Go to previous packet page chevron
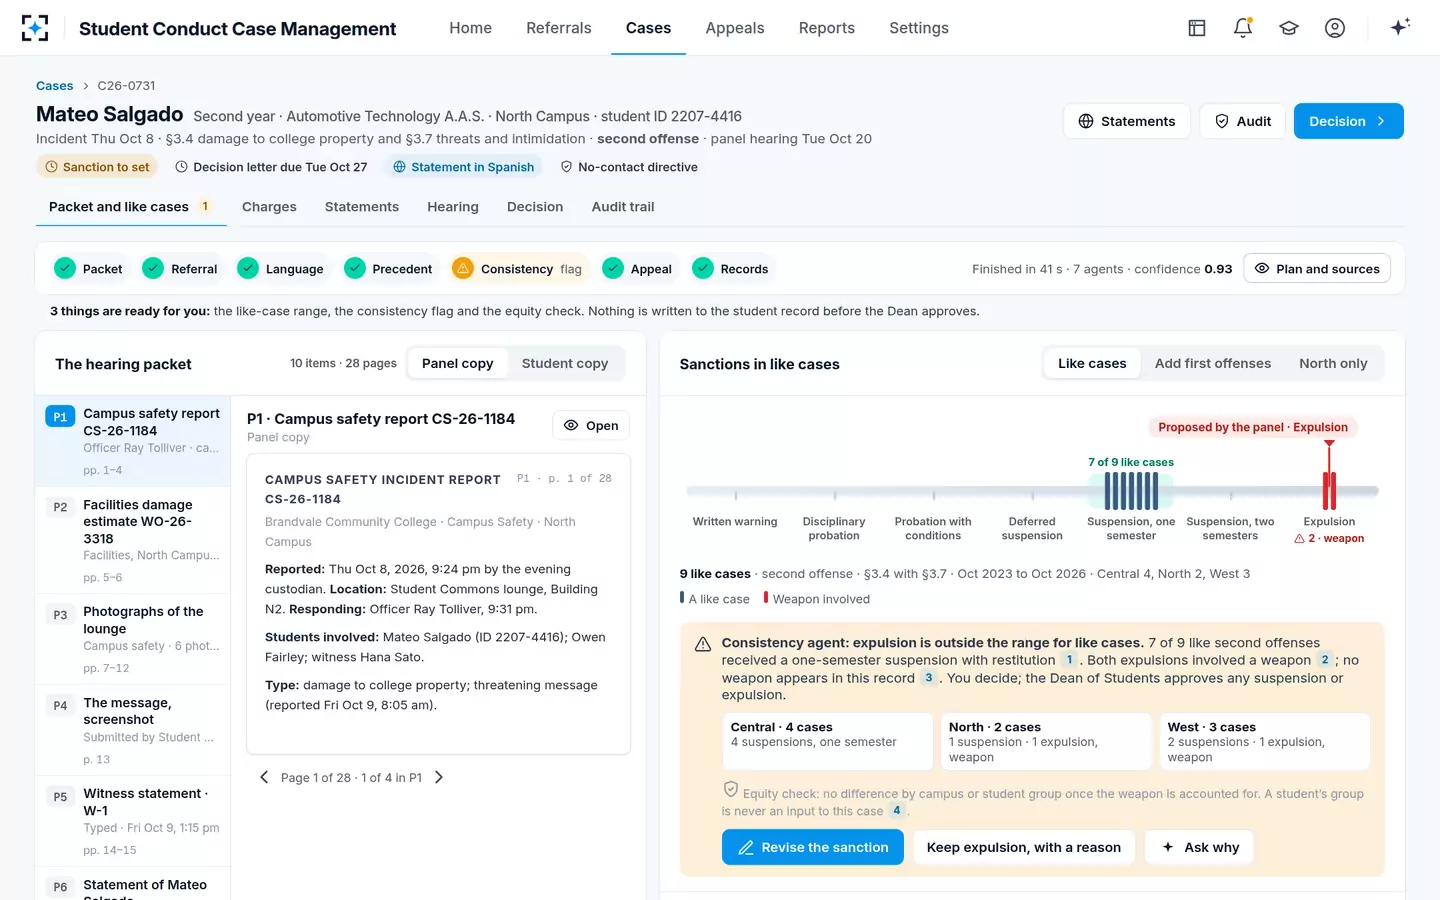1440x900 pixels. [264, 777]
